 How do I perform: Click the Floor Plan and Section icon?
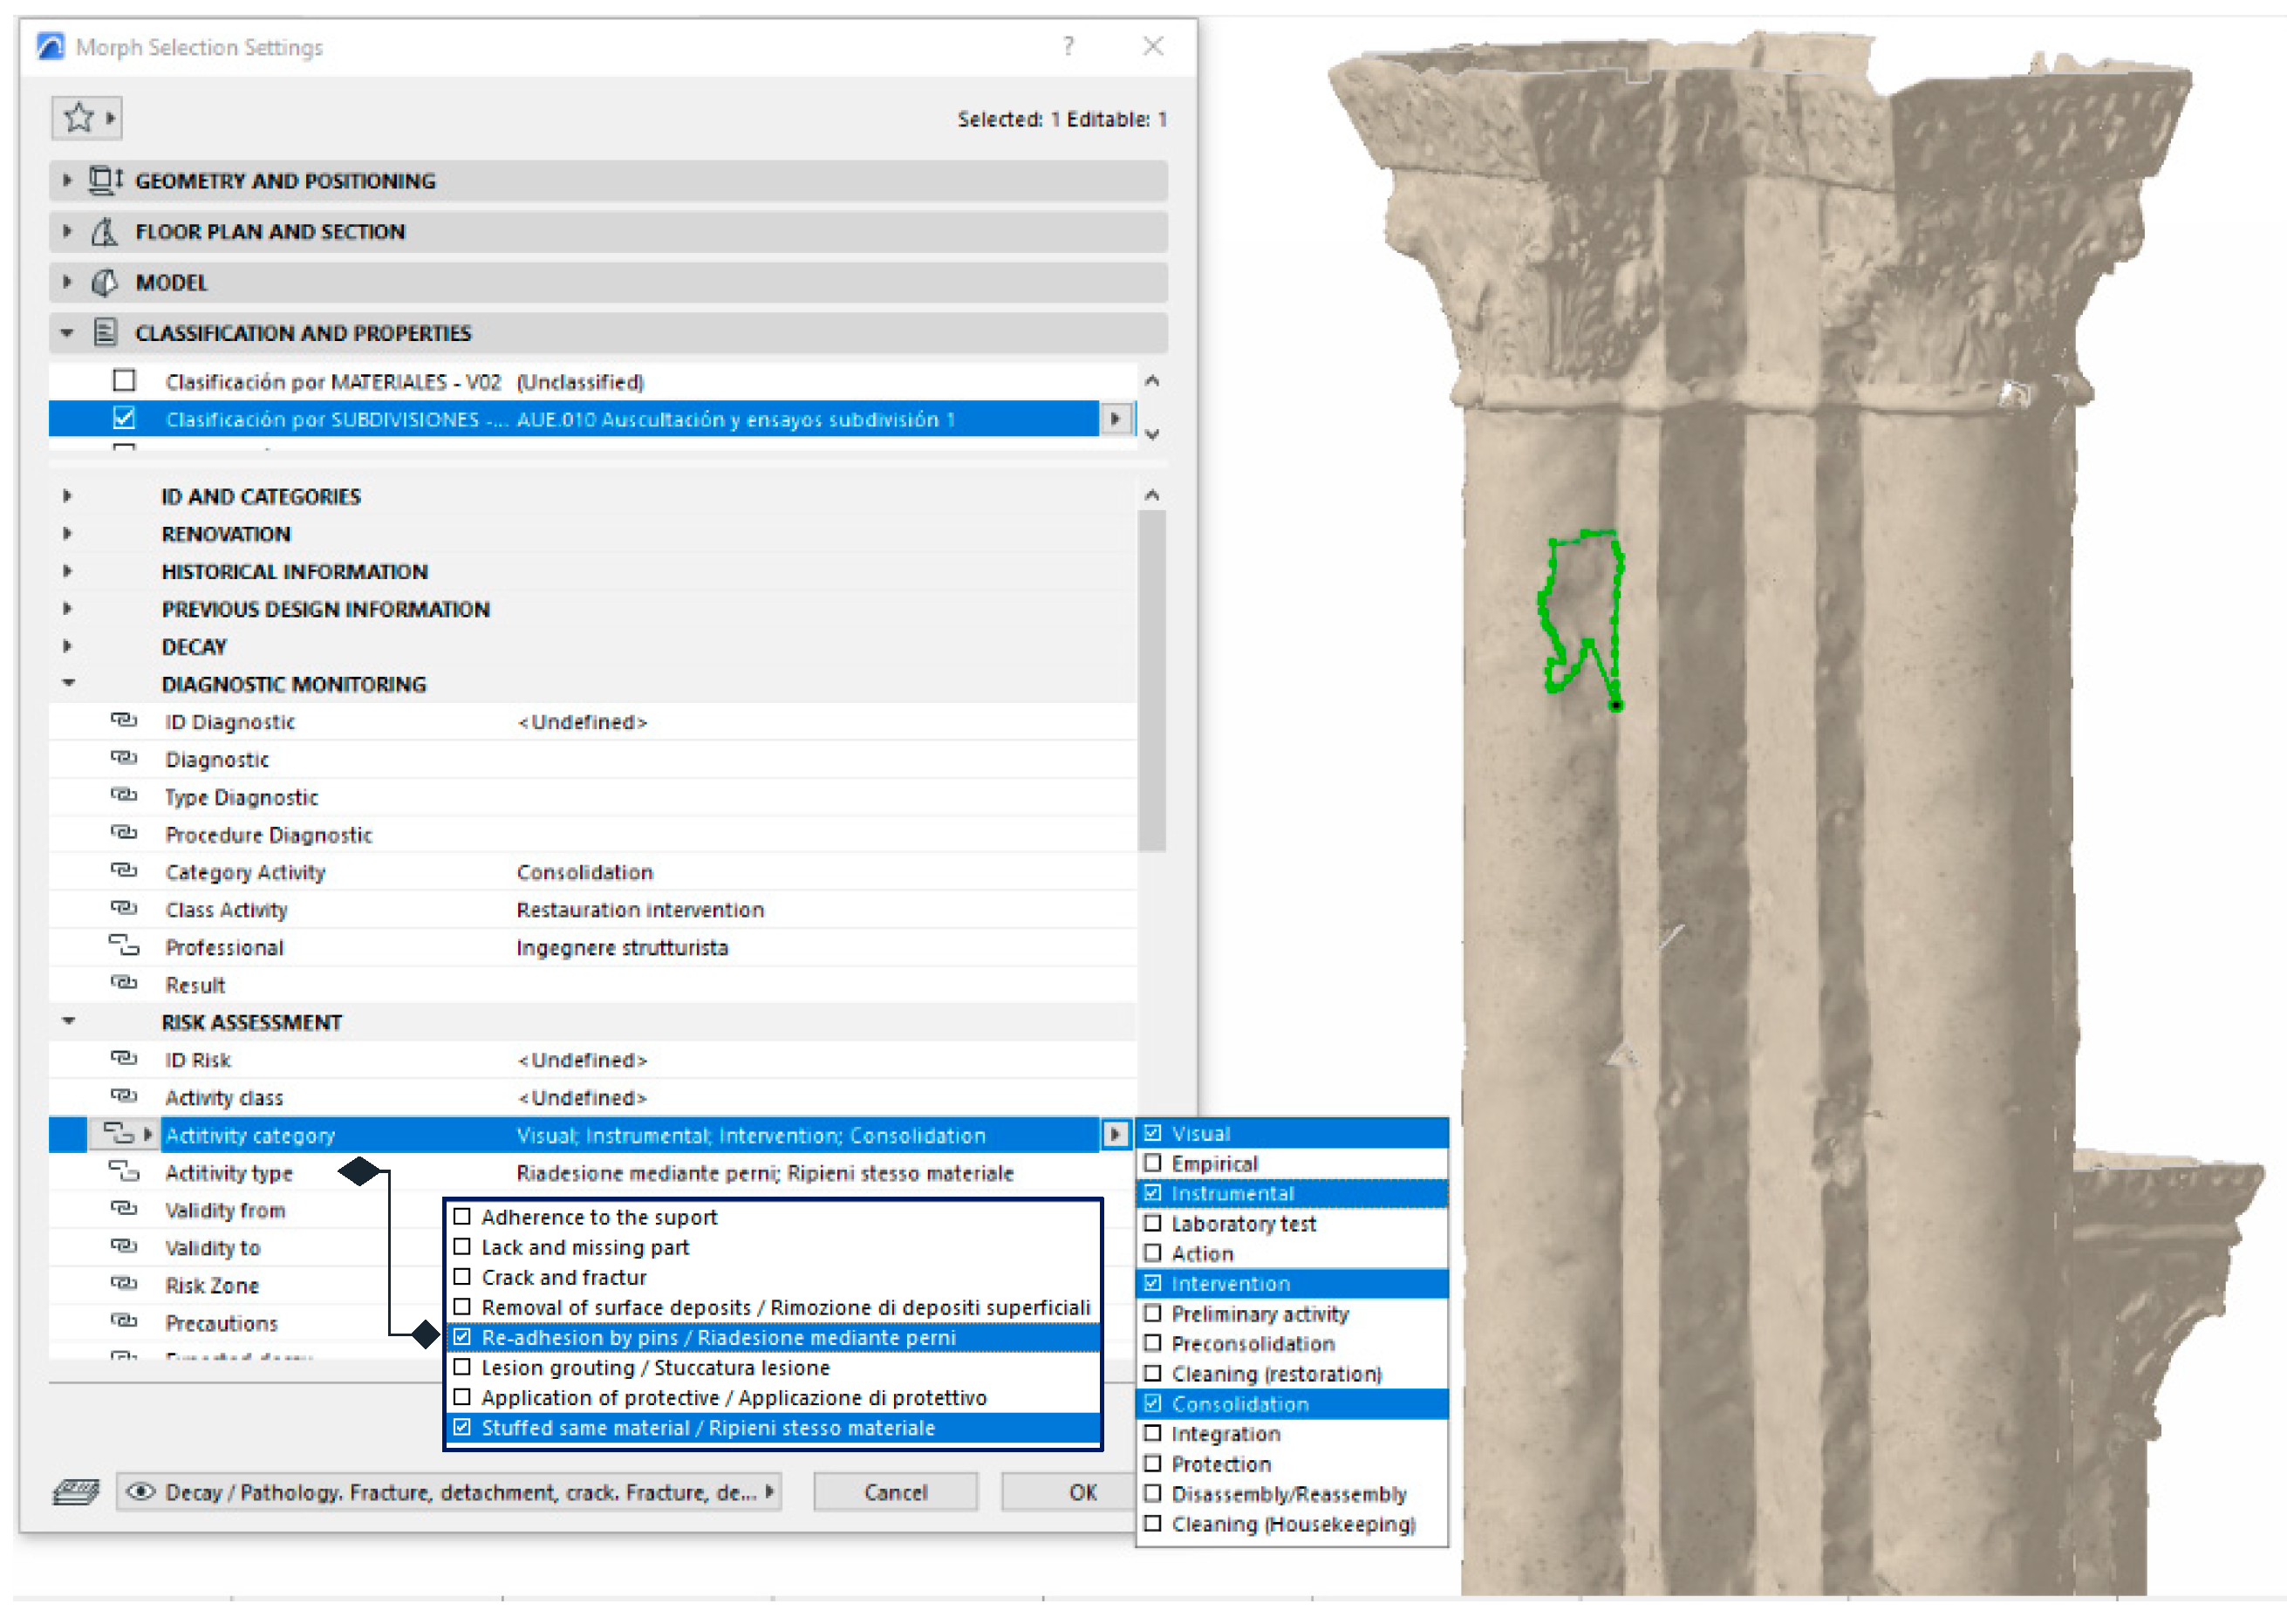point(104,232)
